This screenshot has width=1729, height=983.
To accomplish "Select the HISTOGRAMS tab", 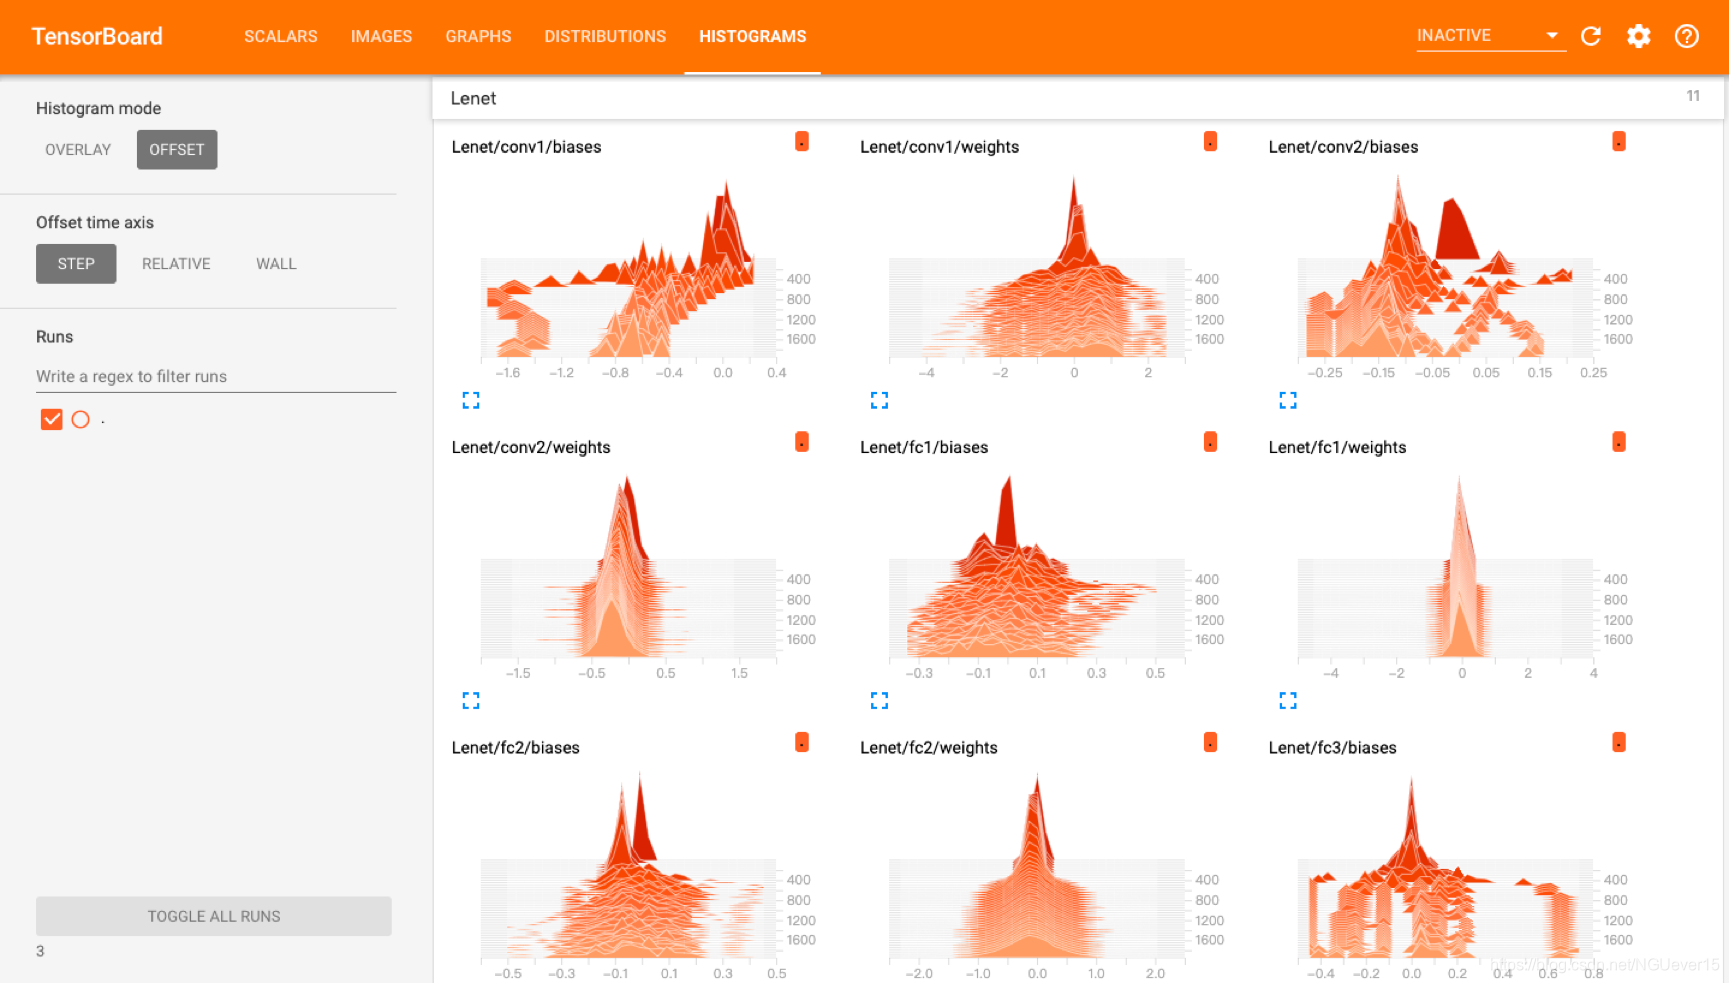I will [752, 36].
